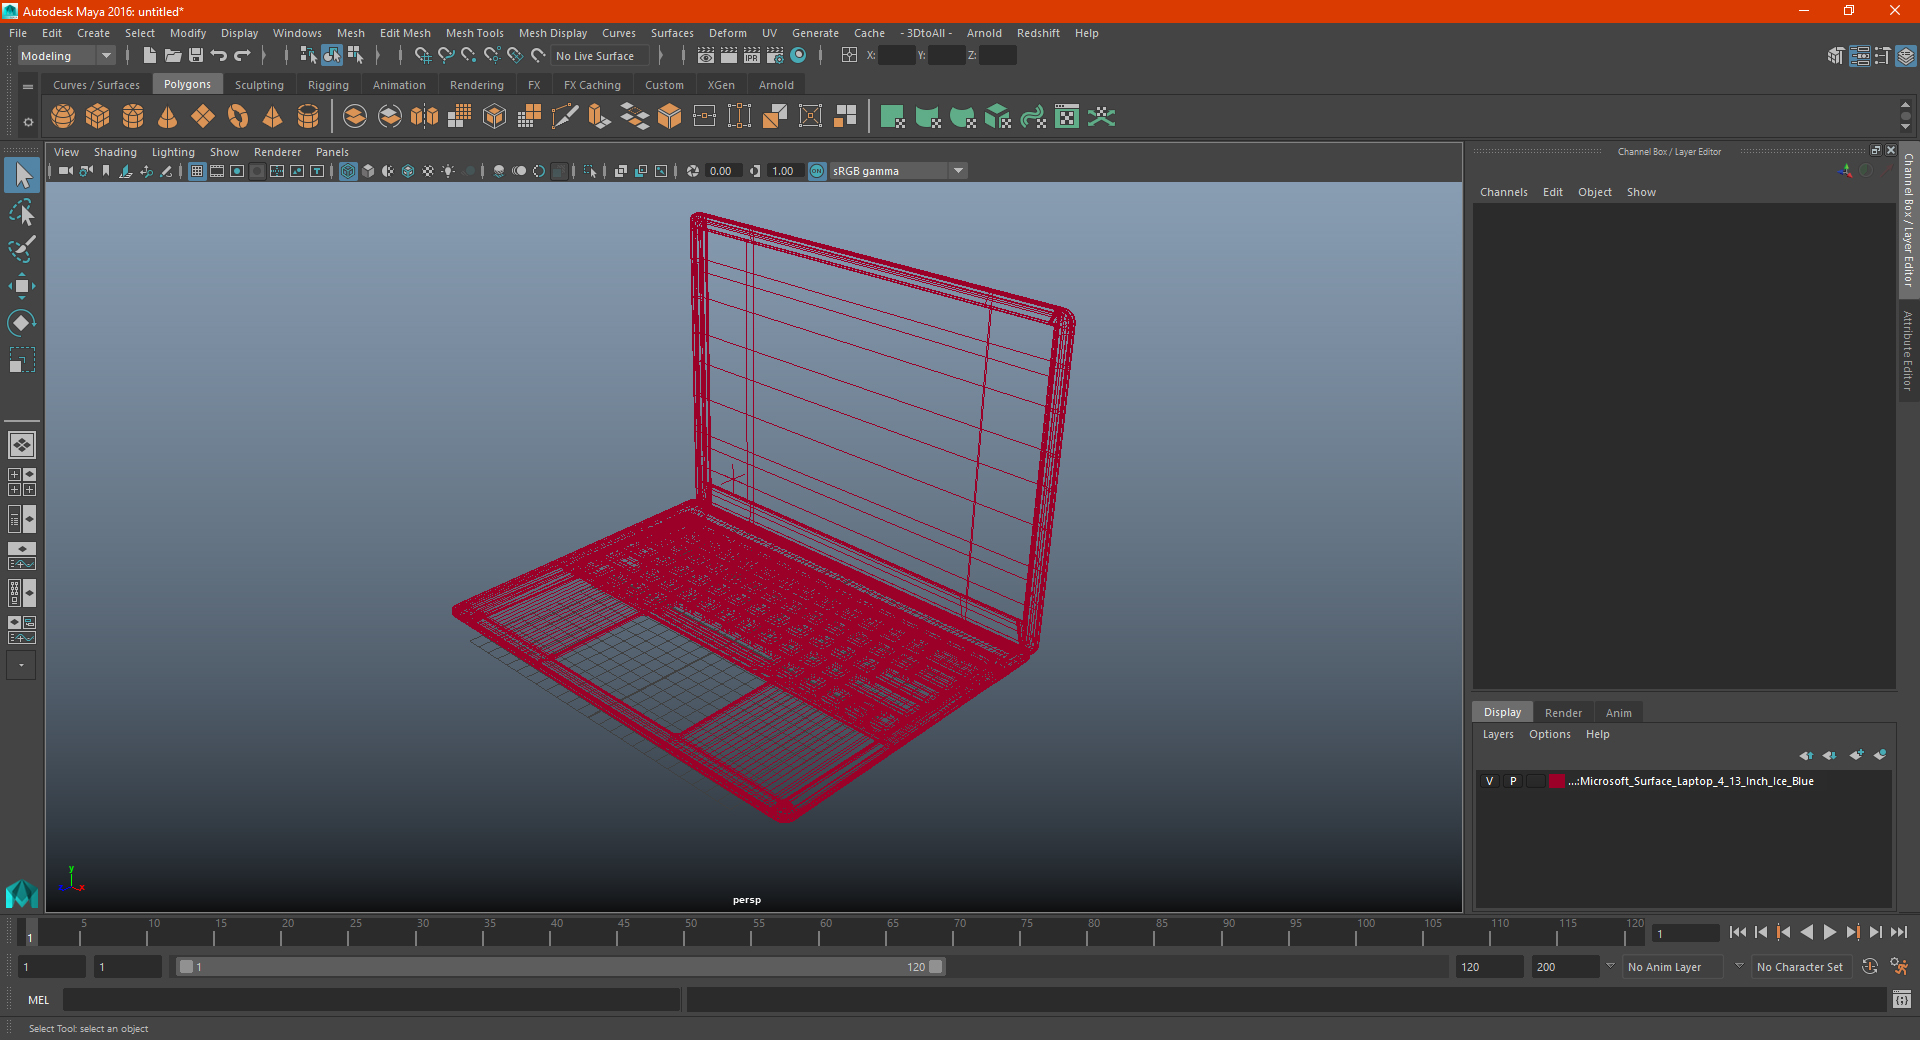Screen dimensions: 1920x1040
Task: Click the Save Scene floppy icon
Action: [x=196, y=56]
